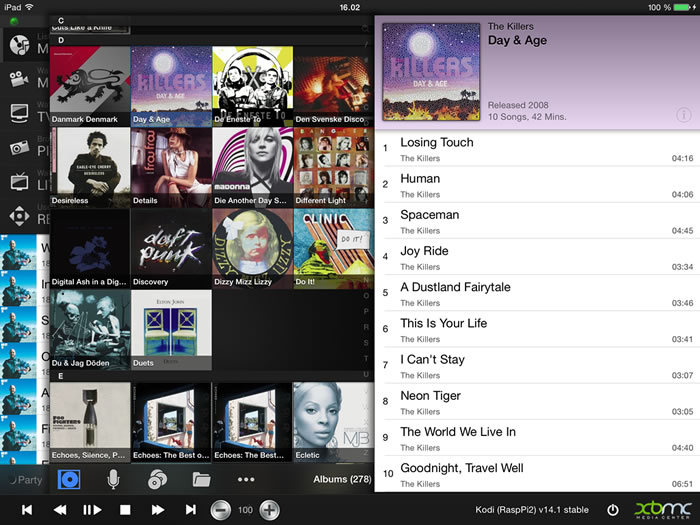Open Elton John Duets album
The width and height of the screenshot is (700, 525).
point(171,330)
